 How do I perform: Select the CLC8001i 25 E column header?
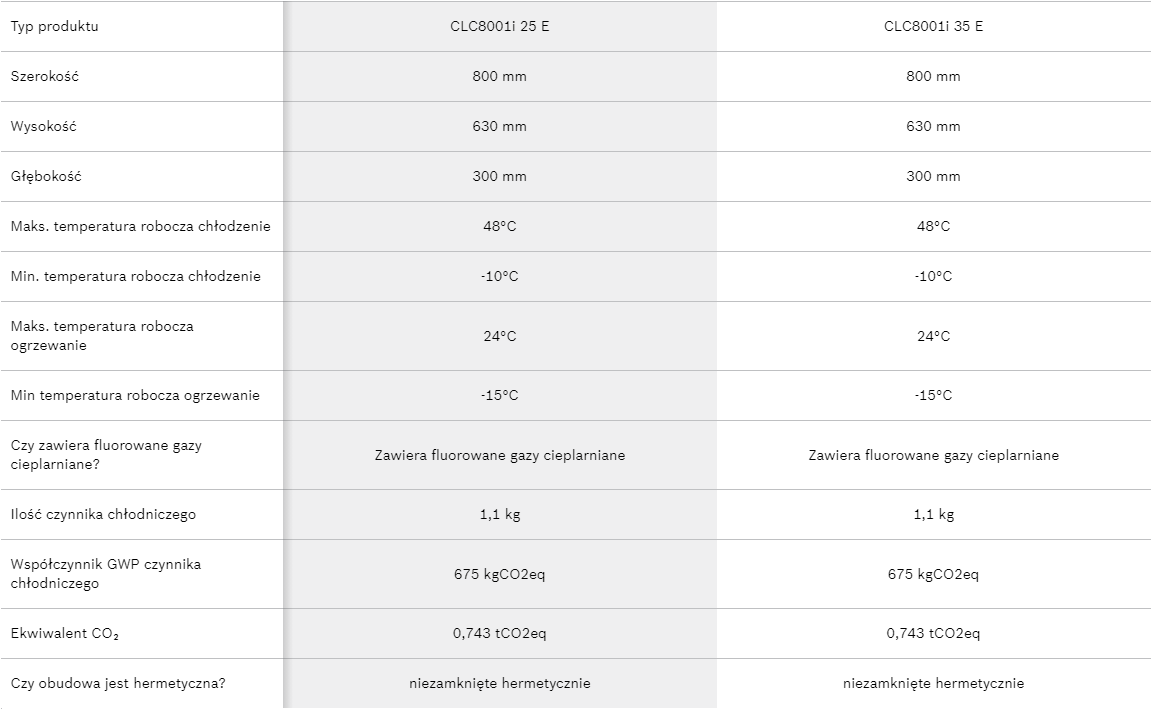[x=499, y=26]
